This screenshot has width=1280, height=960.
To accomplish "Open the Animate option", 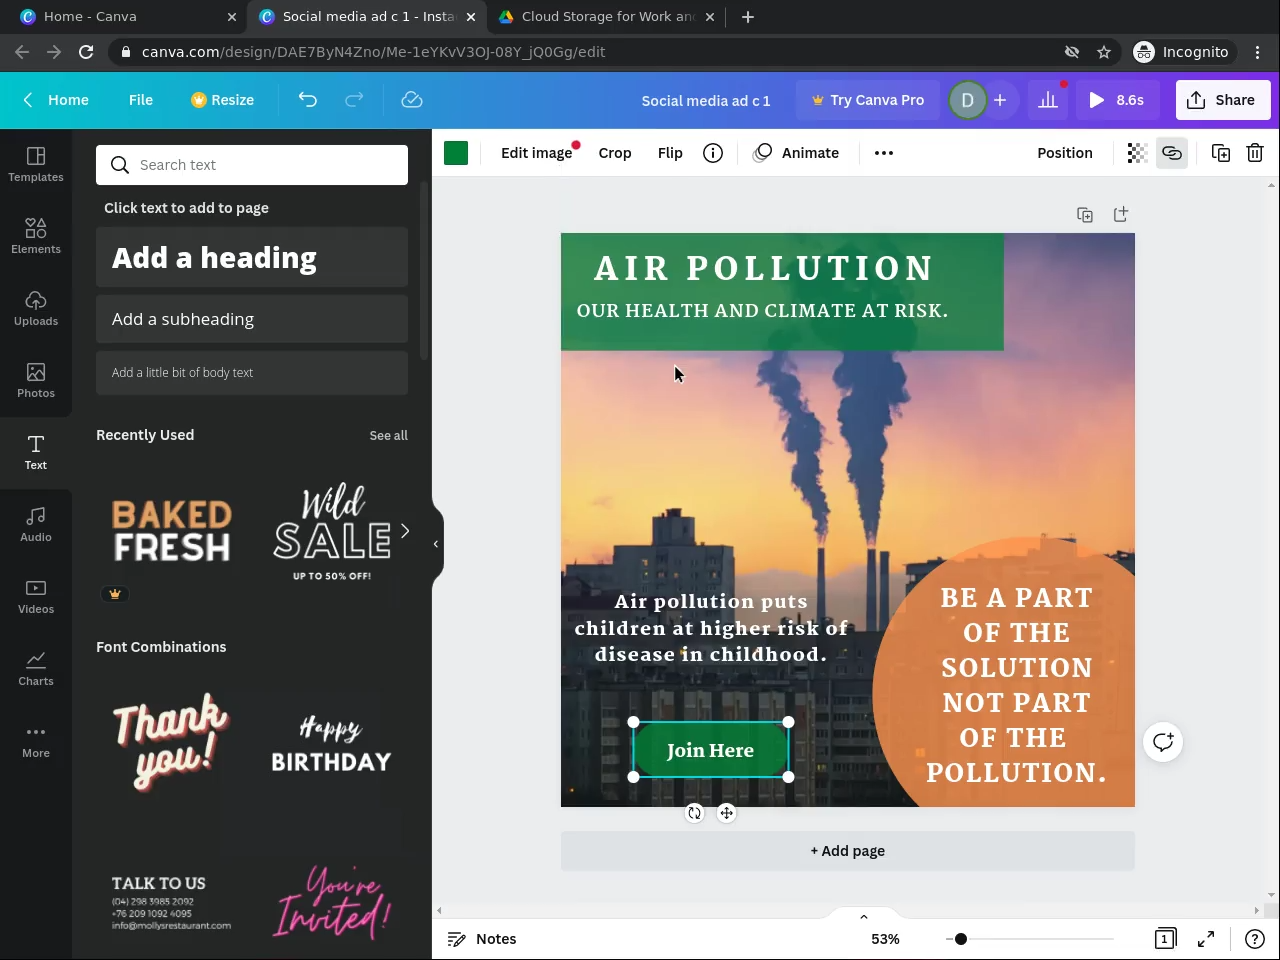I will 796,153.
